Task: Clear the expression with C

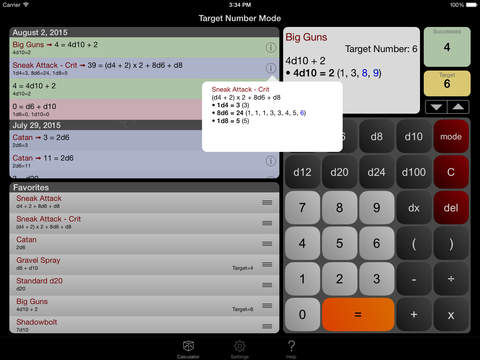Action: [451, 172]
